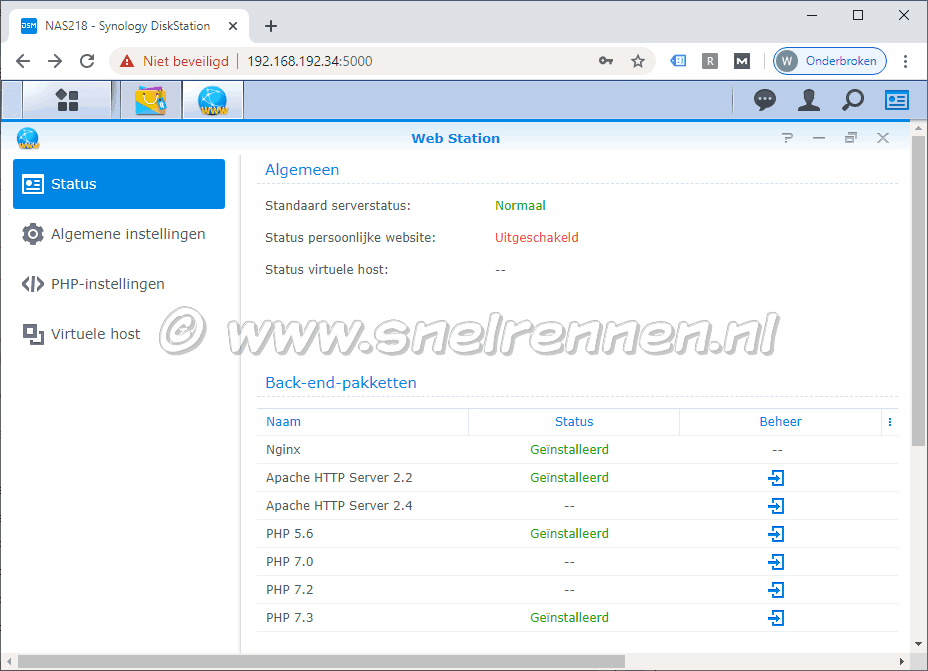Screen dimensions: 928x671
Task: Open the Chrome three-dot menu
Action: click(905, 61)
